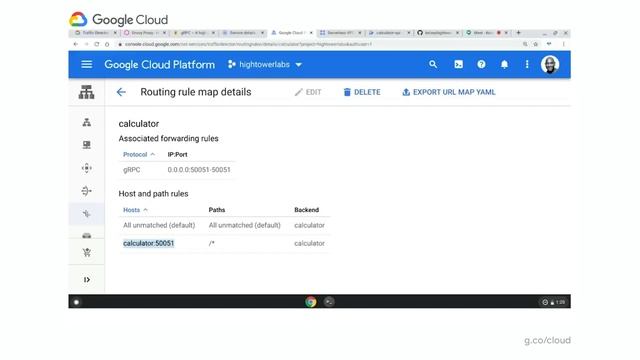Screen dimensions: 640x360
Task: Click the 0.0.0.0:50051-50051 address cell
Action: (x=199, y=170)
